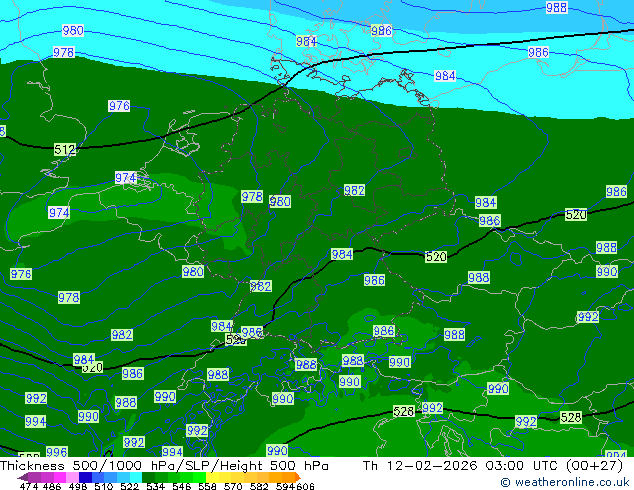Click the blue 996 pressure label

[x=57, y=452]
